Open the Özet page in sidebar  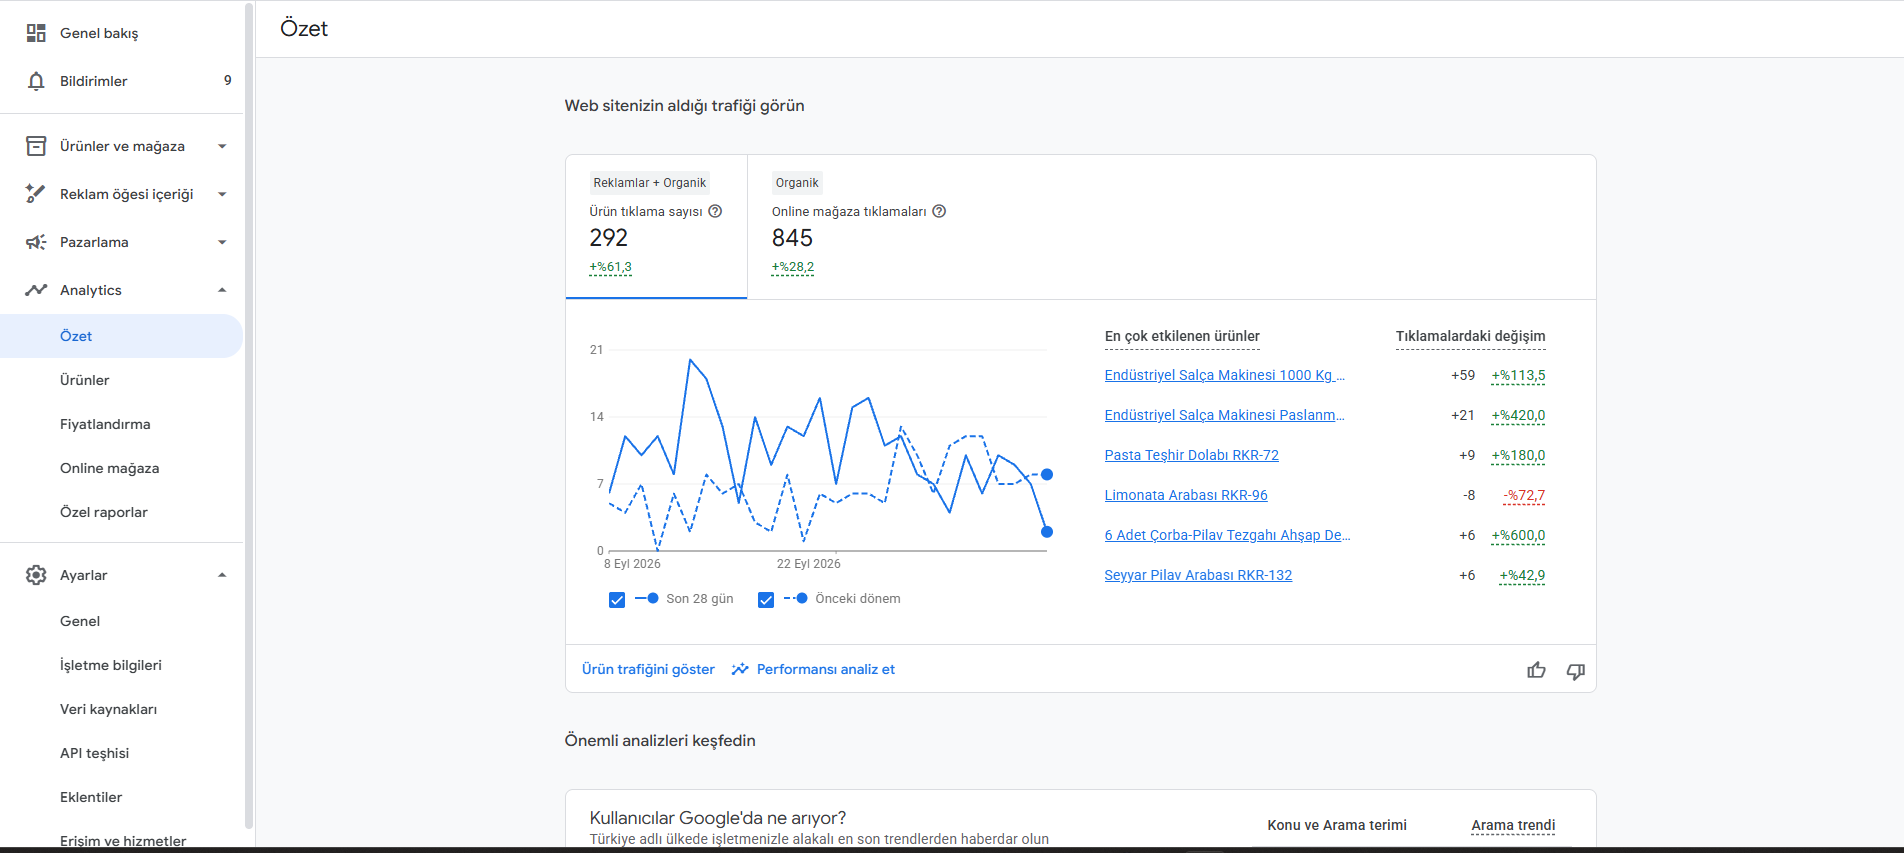coord(121,336)
